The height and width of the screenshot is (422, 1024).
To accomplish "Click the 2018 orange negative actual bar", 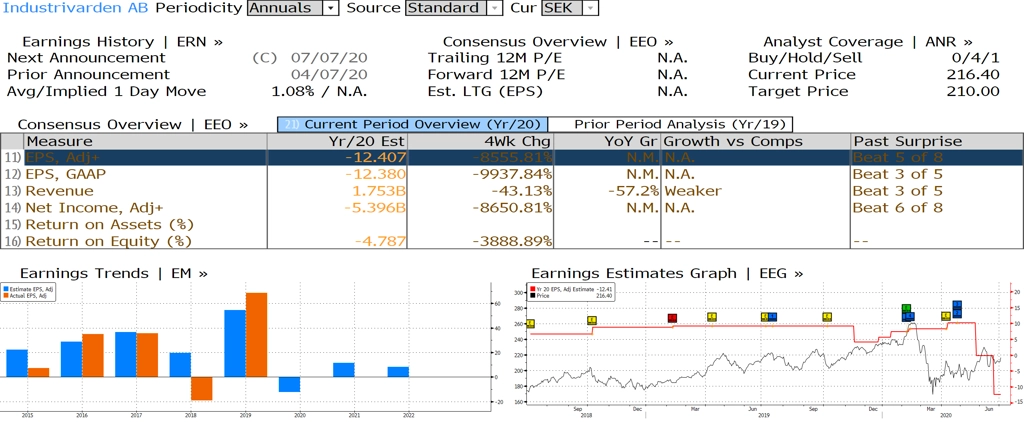I will coord(202,389).
